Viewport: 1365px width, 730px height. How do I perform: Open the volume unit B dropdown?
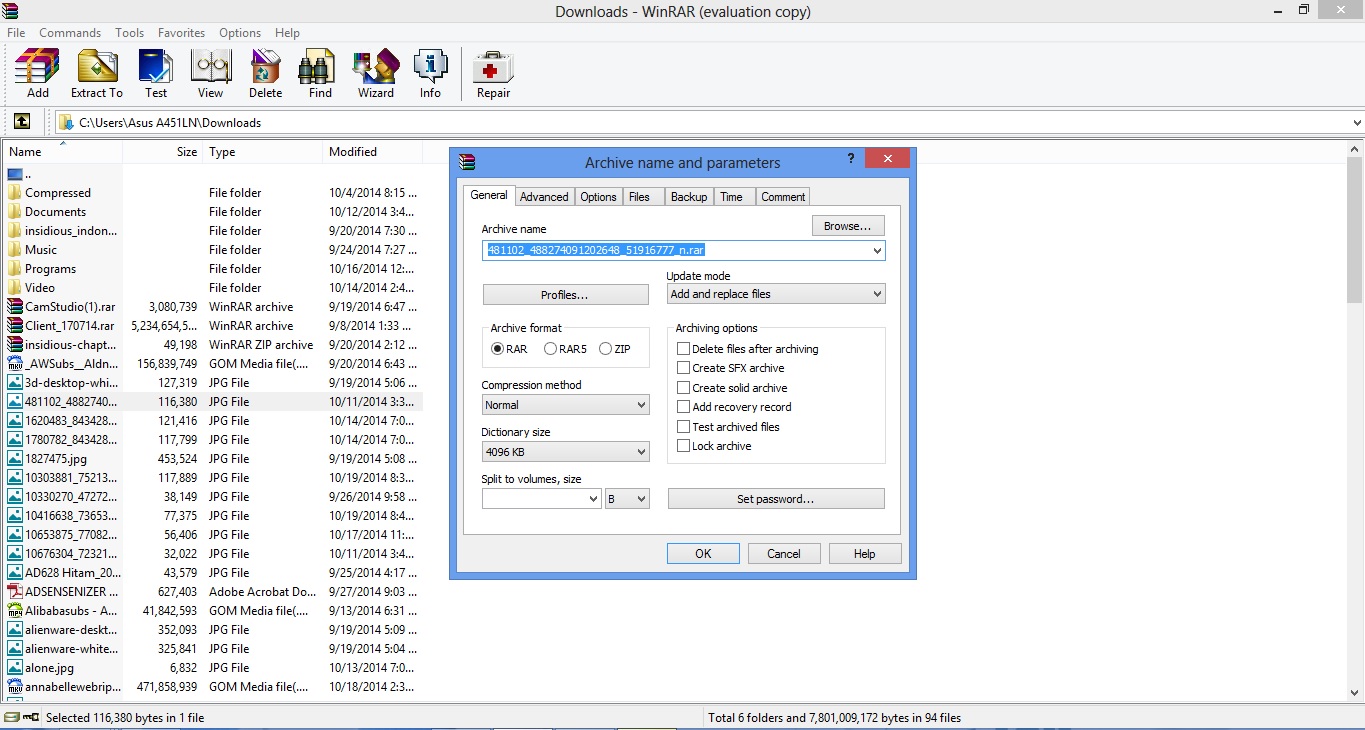click(x=627, y=498)
